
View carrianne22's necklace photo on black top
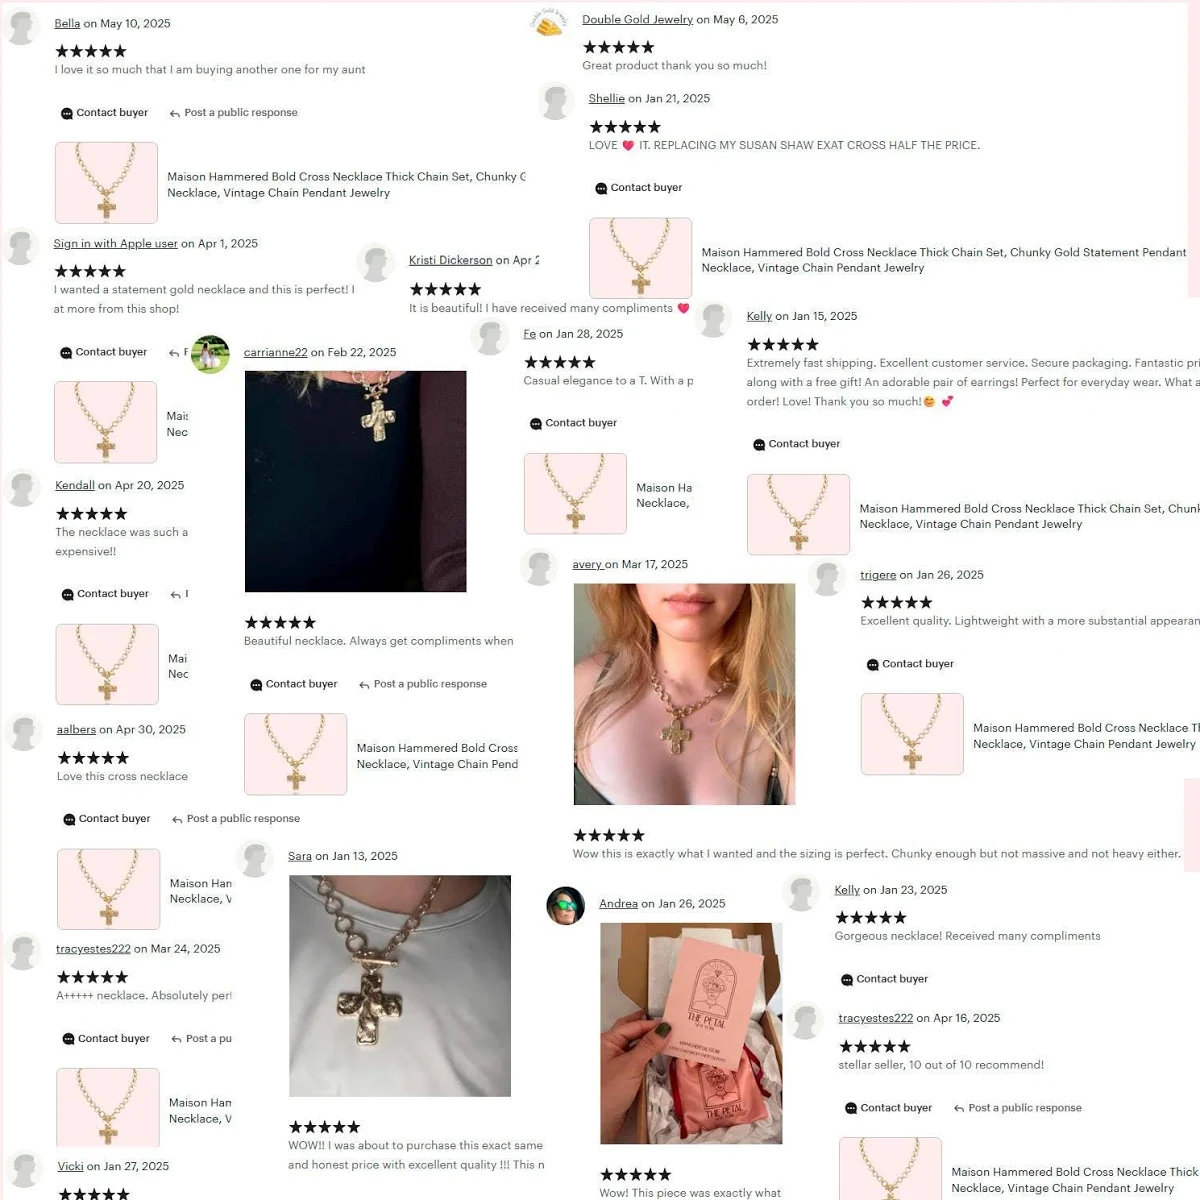355,481
